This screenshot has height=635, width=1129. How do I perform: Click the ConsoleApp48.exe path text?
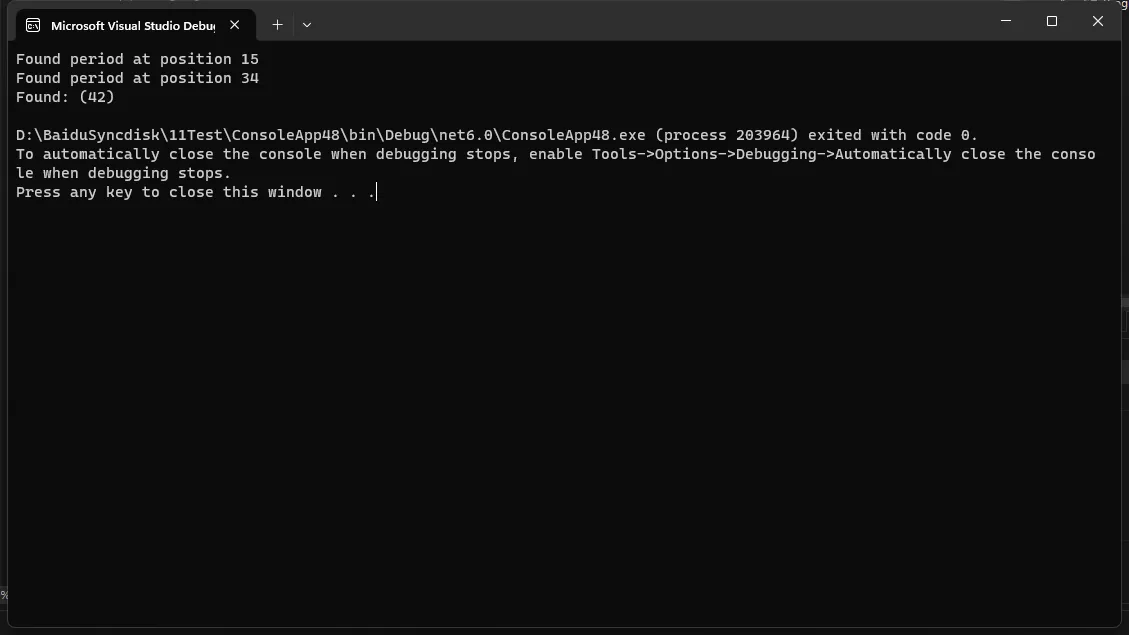330,135
